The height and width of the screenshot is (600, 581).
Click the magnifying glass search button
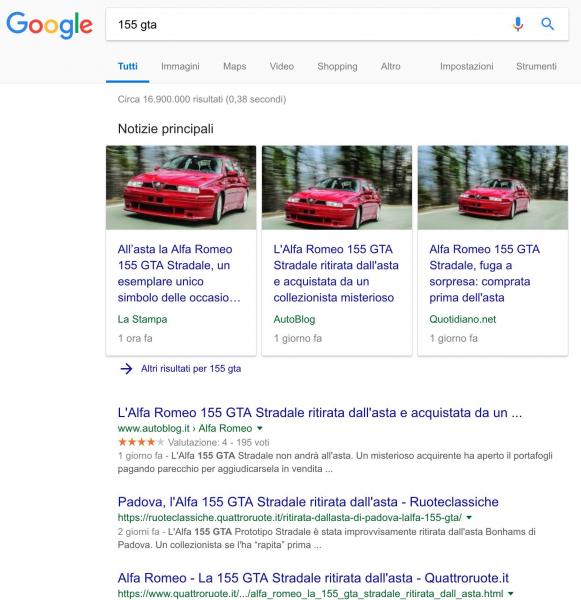point(547,24)
